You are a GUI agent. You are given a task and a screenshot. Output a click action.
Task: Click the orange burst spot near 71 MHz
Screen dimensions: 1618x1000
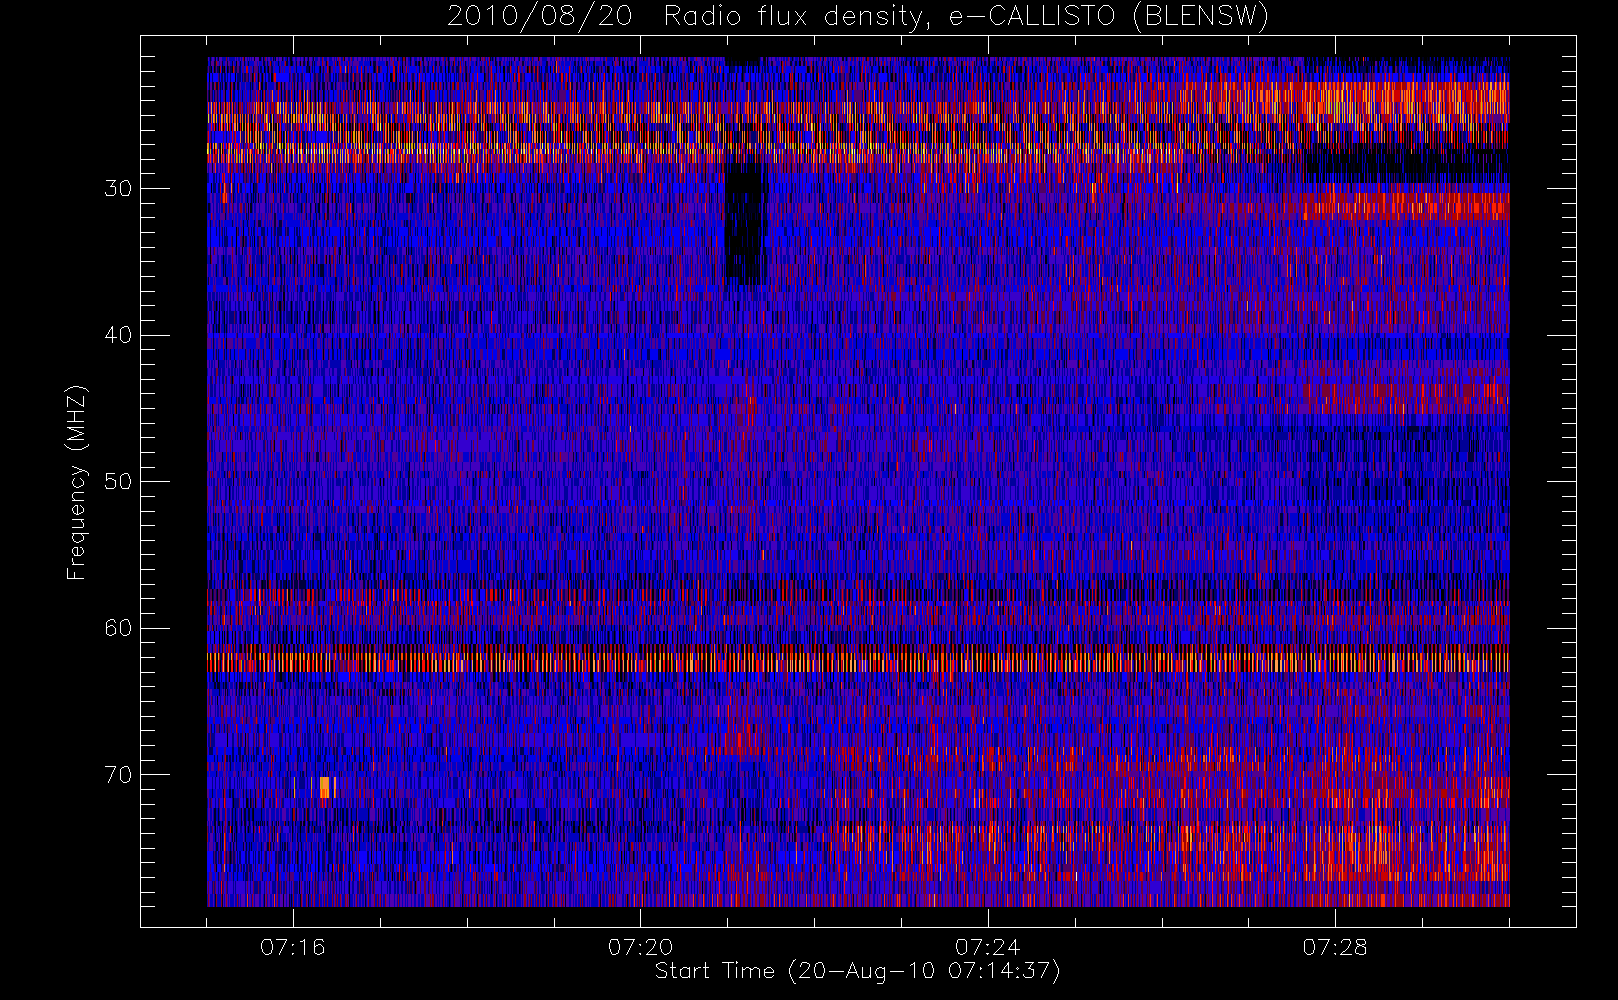click(x=324, y=788)
